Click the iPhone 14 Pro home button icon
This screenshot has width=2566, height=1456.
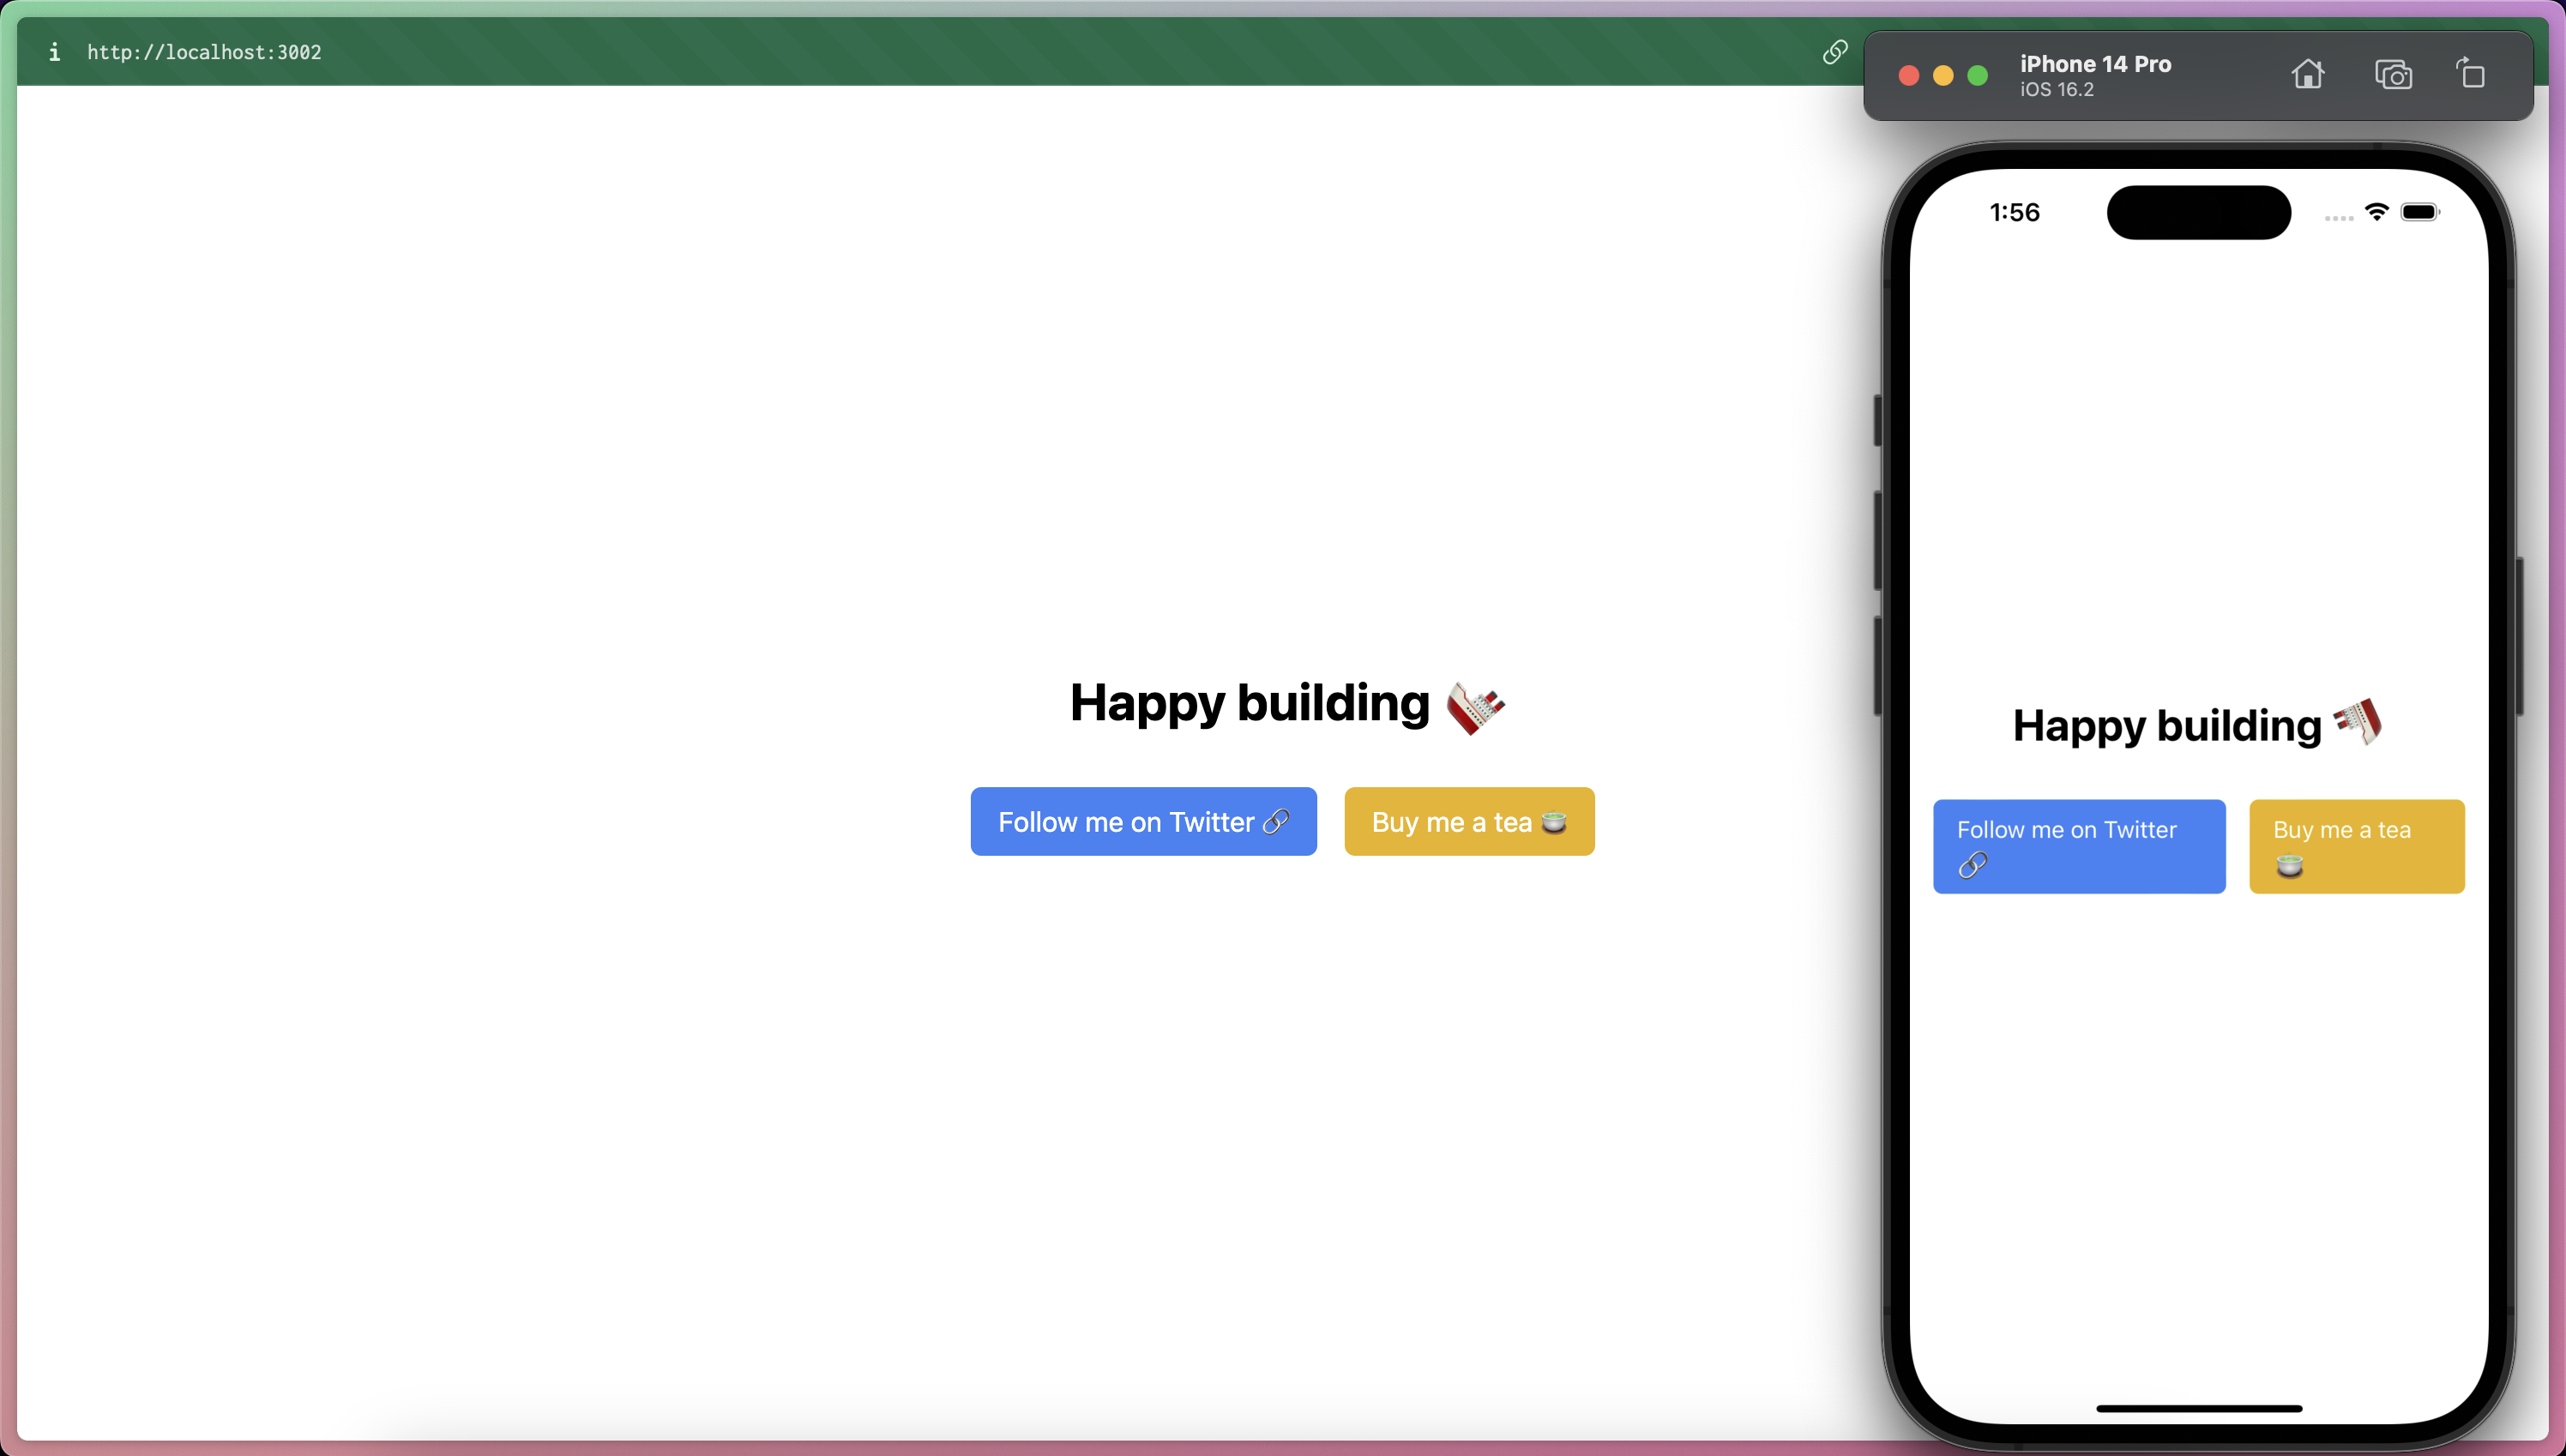pyautogui.click(x=2309, y=74)
